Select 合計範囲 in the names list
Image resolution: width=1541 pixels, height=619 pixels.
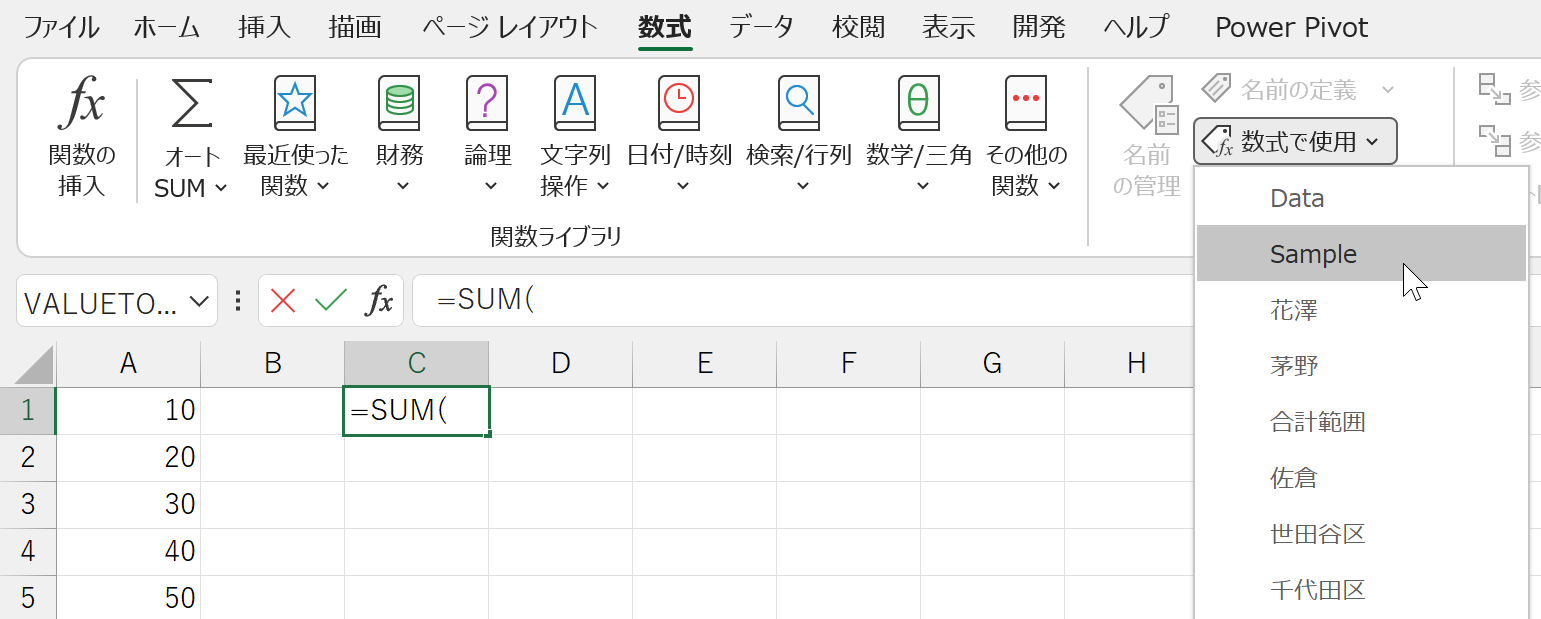point(1317,422)
